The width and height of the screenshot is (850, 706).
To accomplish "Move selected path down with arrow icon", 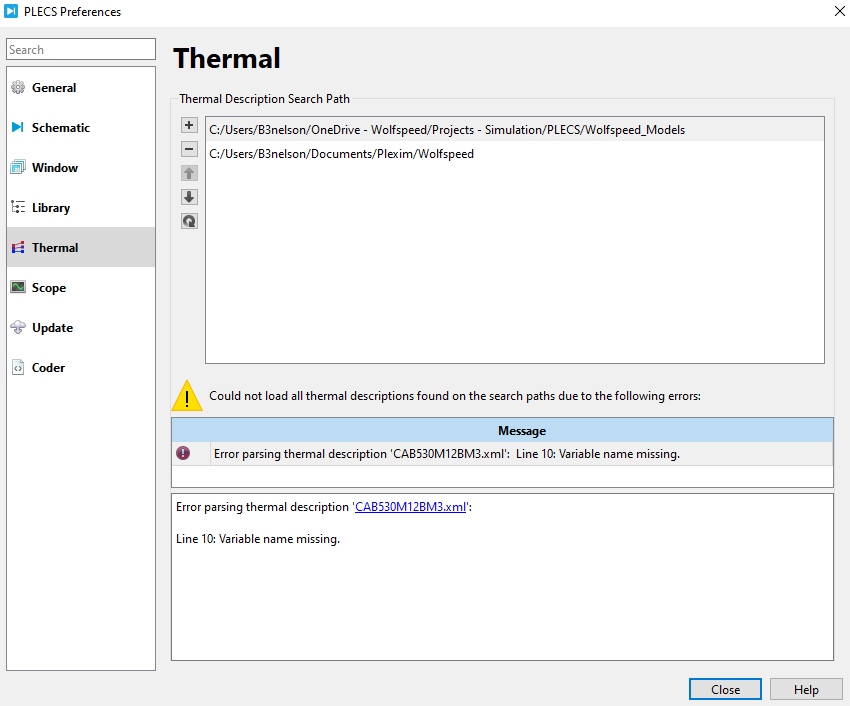I will pyautogui.click(x=189, y=197).
